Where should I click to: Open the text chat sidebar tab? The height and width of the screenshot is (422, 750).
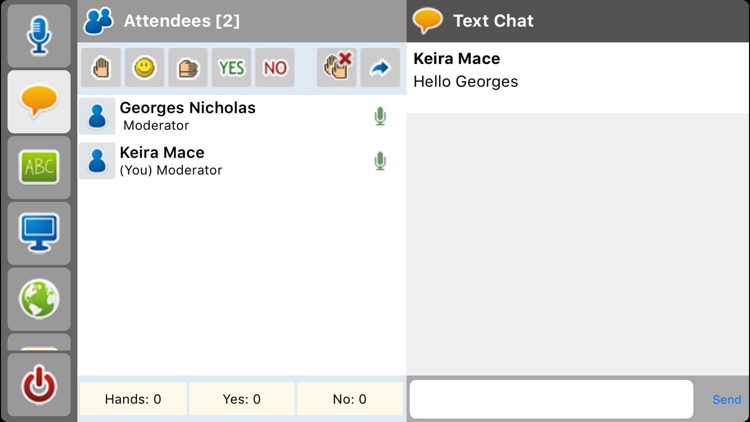[39, 101]
